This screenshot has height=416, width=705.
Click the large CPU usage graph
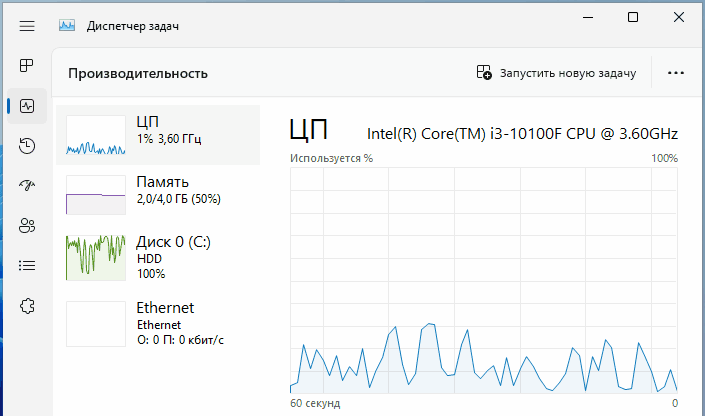click(484, 281)
